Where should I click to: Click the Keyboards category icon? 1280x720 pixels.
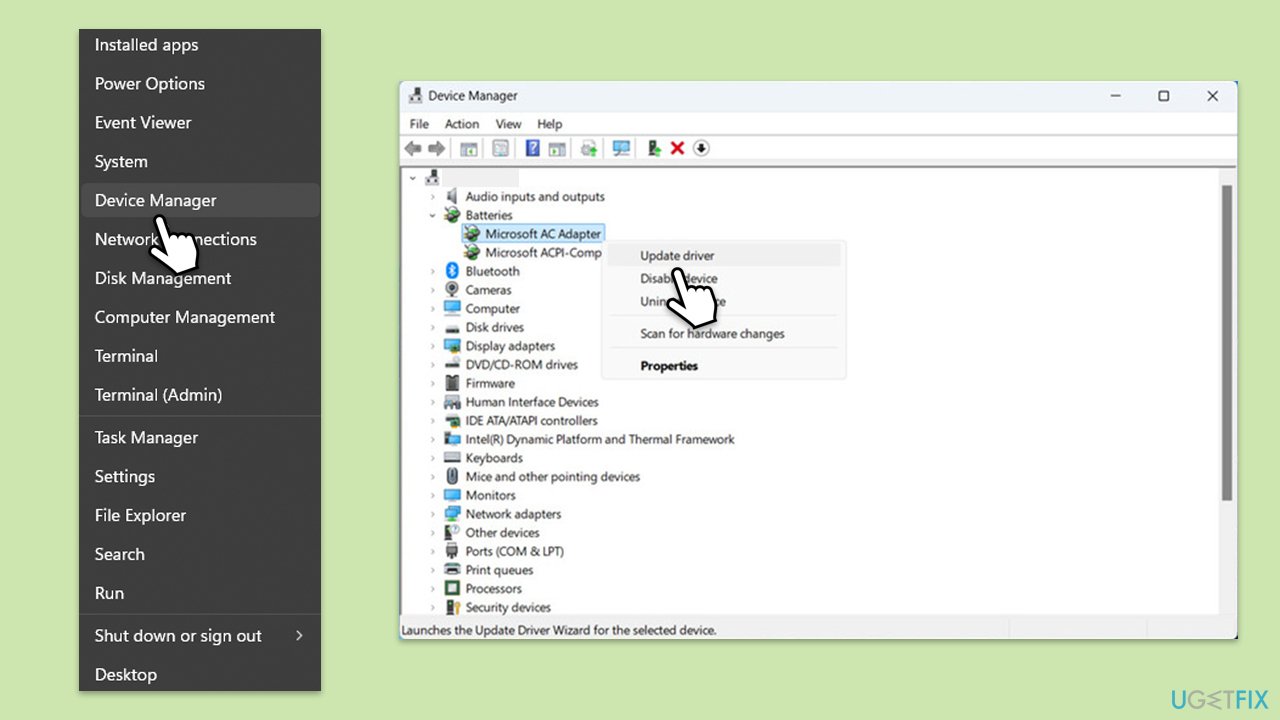[x=452, y=458]
